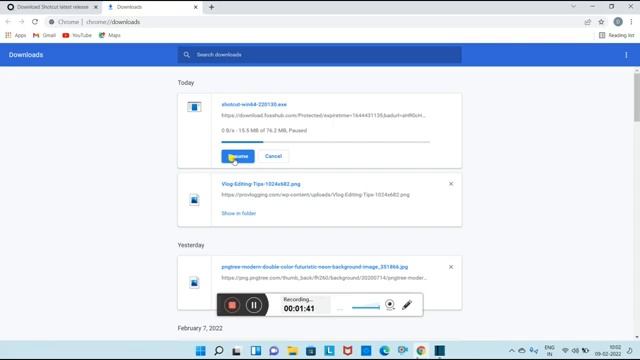Open Task View on taskbar
The width and height of the screenshot is (640, 360).
coord(237,351)
